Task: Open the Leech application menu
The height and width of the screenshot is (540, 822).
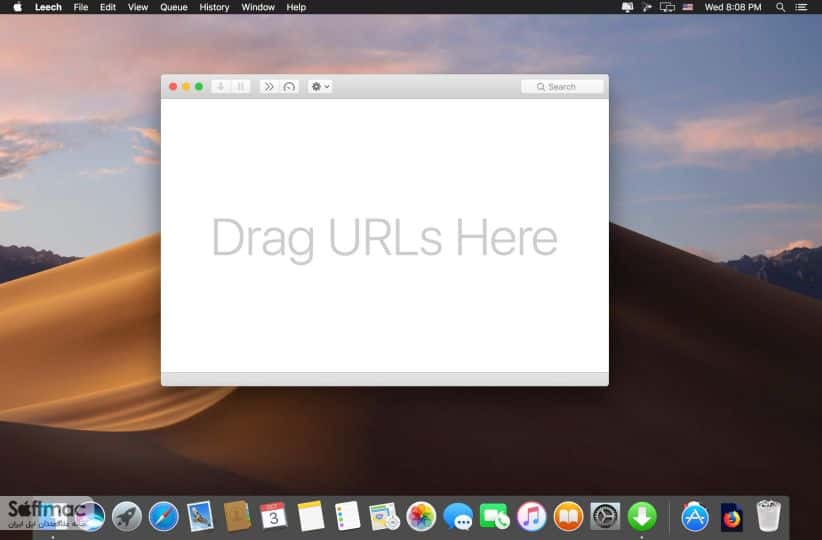Action: pyautogui.click(x=48, y=7)
